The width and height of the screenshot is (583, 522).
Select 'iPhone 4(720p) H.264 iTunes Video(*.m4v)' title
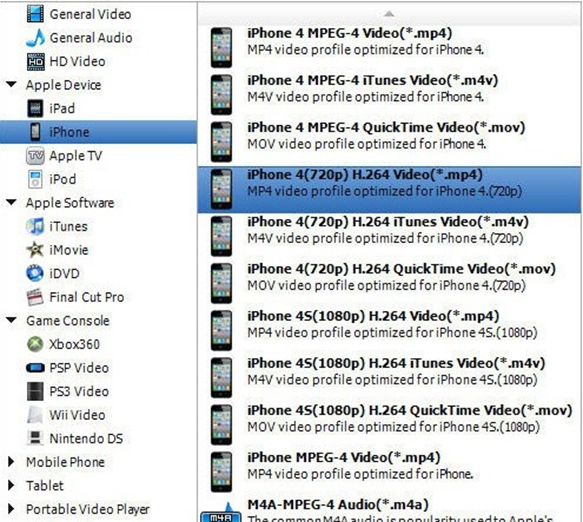point(388,222)
